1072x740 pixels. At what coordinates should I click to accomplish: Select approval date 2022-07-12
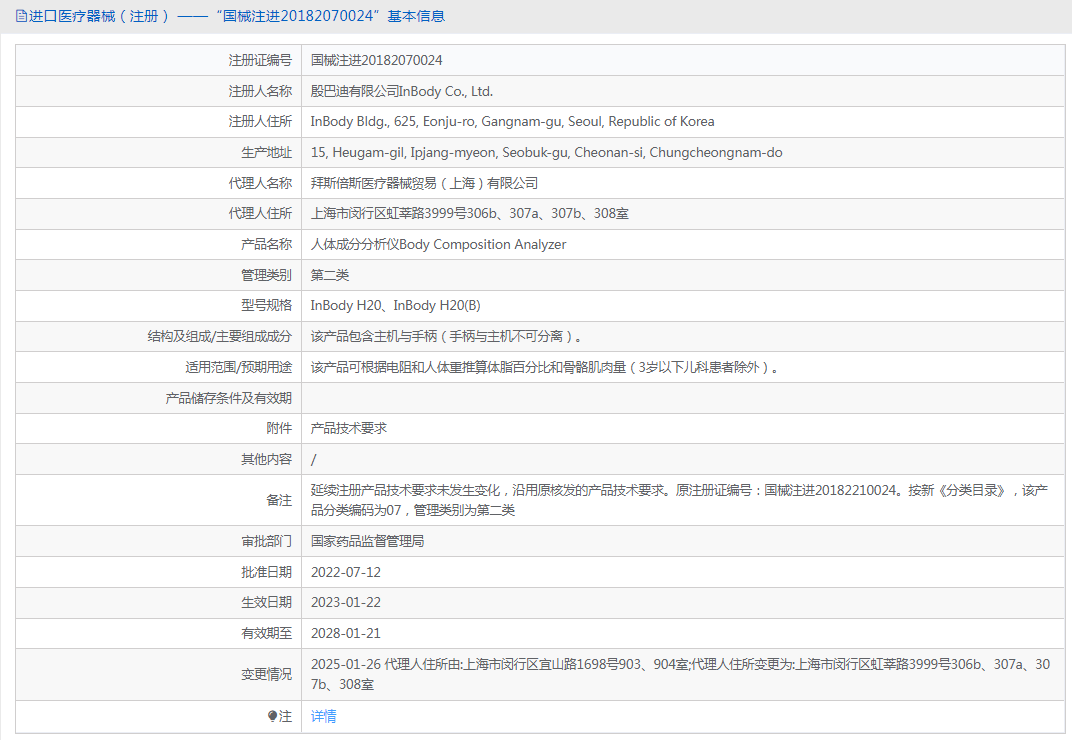click(346, 572)
